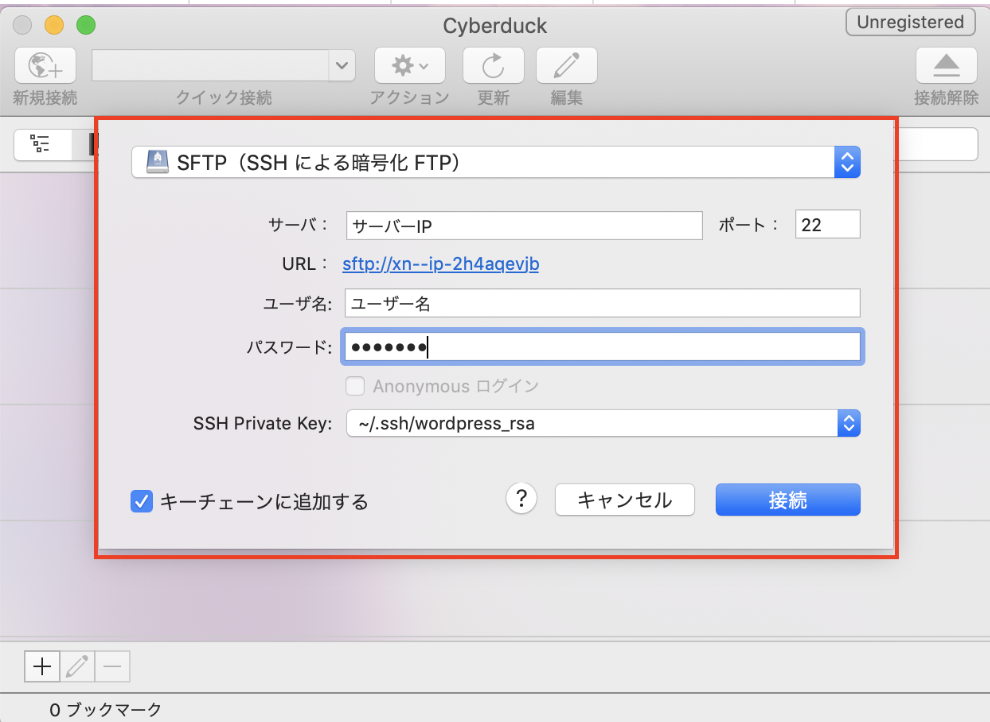990x722 pixels.
Task: Click the yellow minimize window button
Action: click(x=54, y=25)
